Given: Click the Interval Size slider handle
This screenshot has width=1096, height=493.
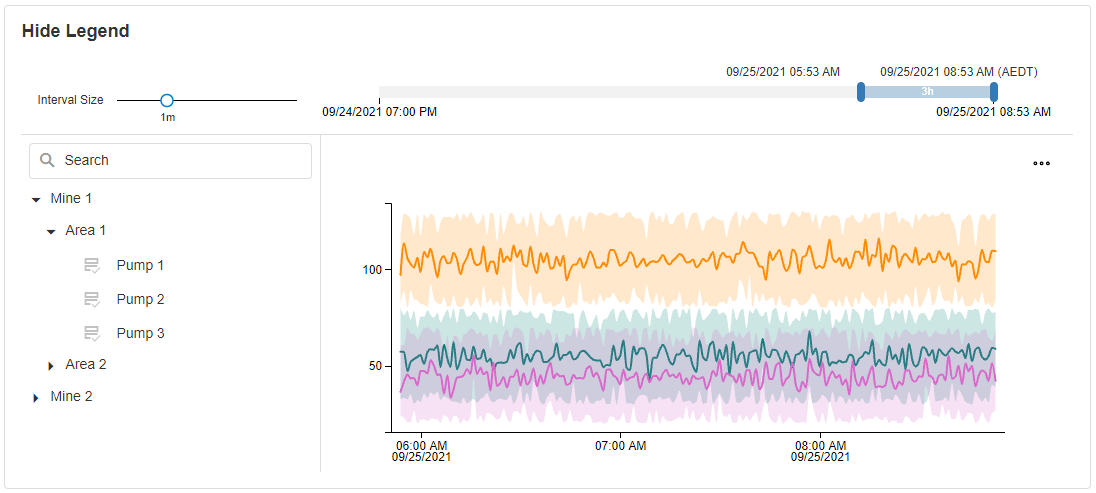Looking at the screenshot, I should 167,100.
